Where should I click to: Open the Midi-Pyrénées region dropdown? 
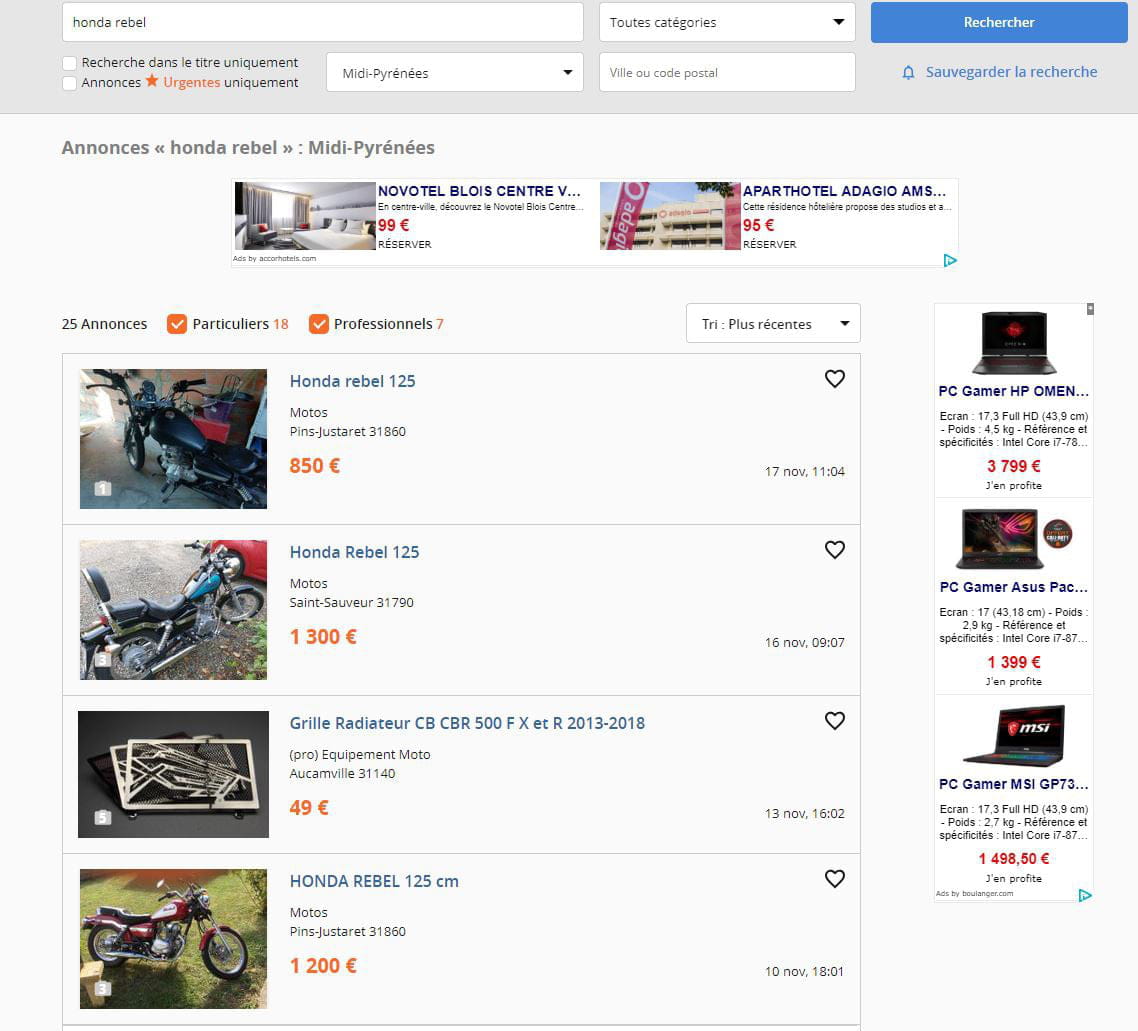(455, 73)
